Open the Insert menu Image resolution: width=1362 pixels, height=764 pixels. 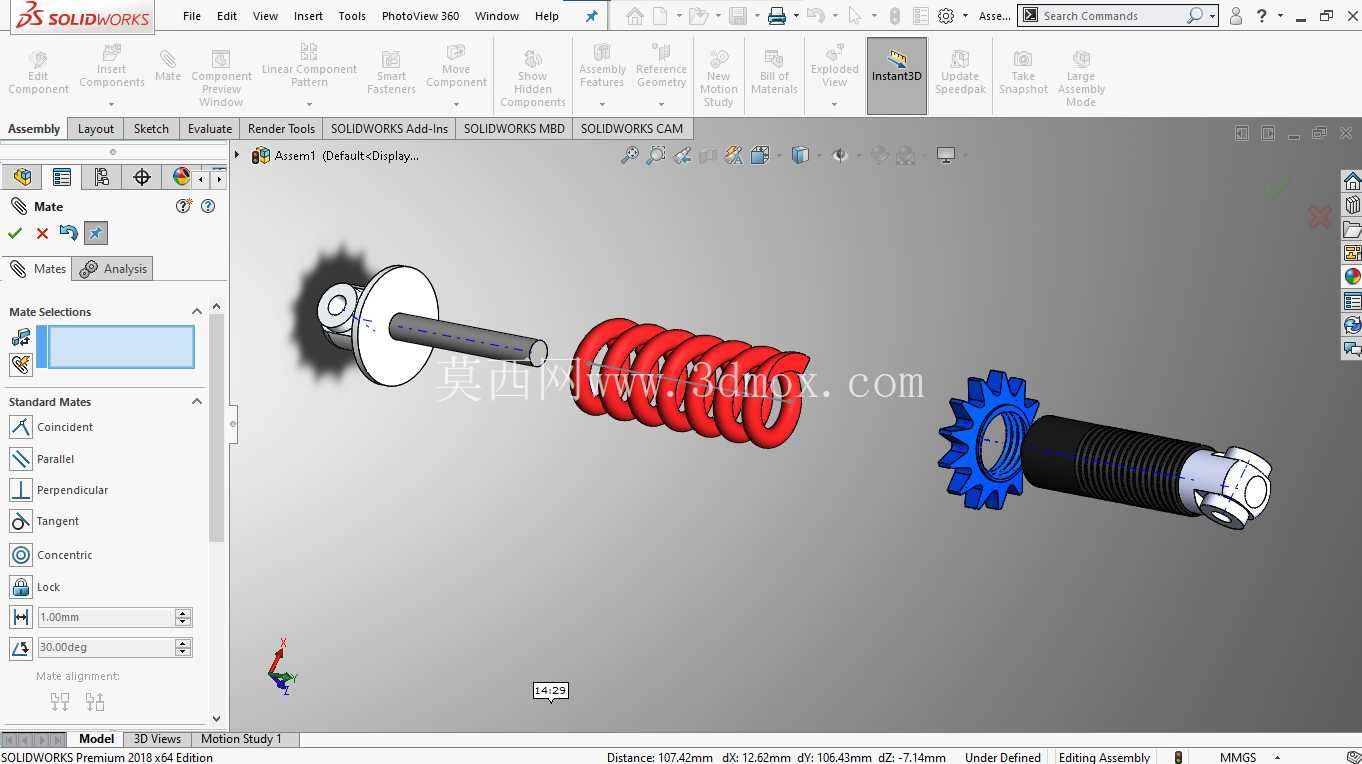pyautogui.click(x=308, y=16)
